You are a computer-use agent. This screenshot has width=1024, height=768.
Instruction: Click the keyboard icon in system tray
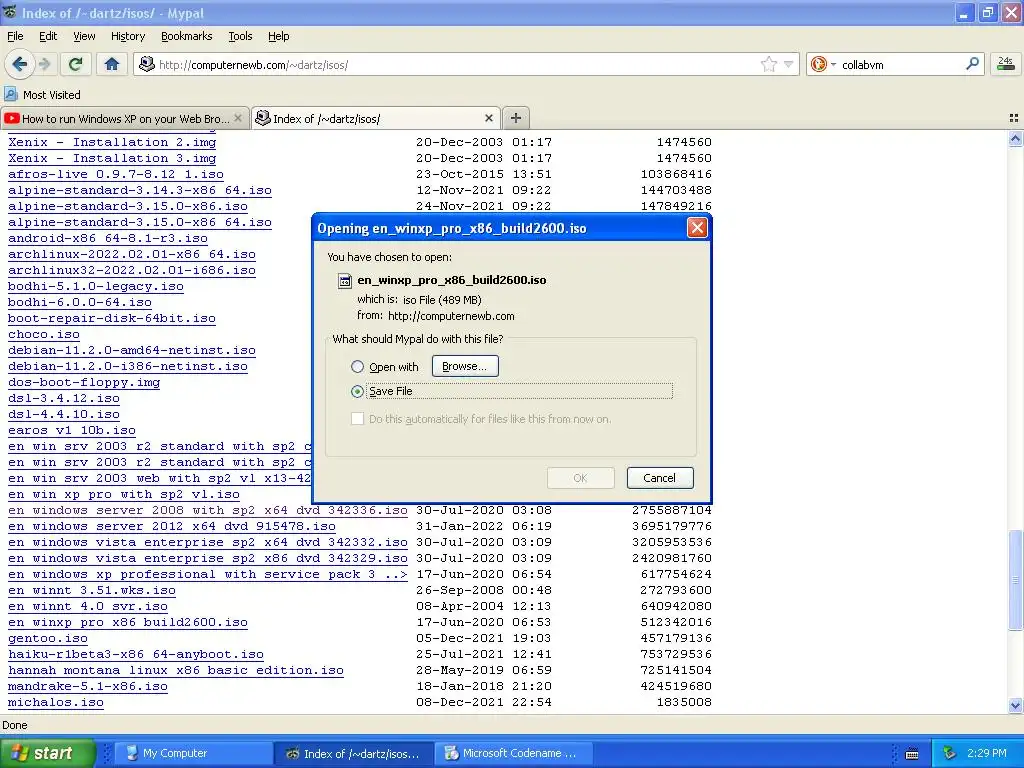pyautogui.click(x=912, y=754)
